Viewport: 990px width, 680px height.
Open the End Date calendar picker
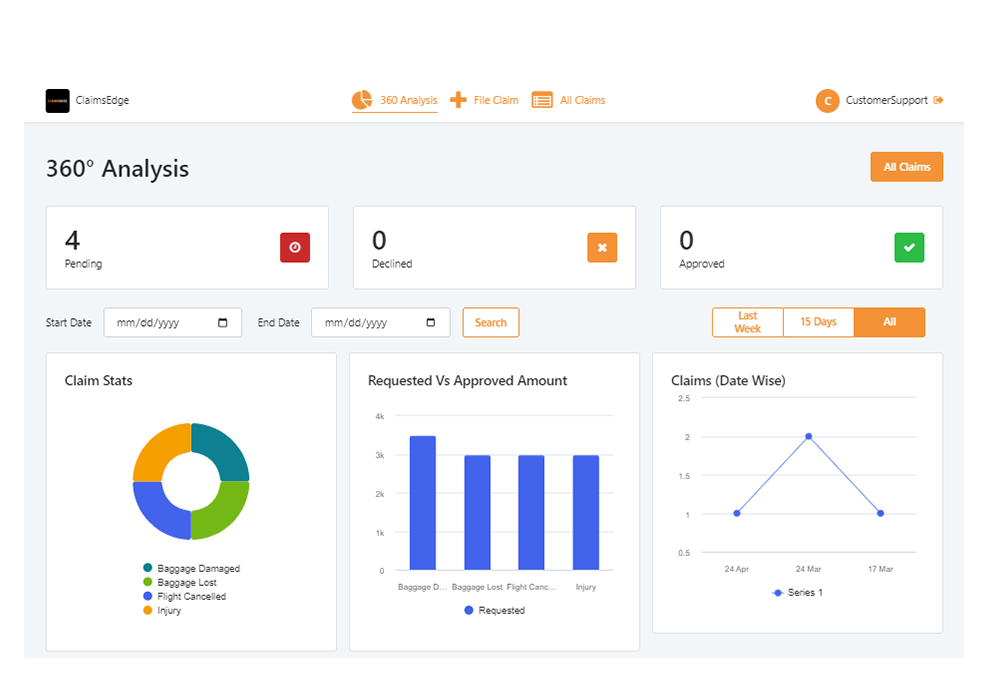click(431, 323)
